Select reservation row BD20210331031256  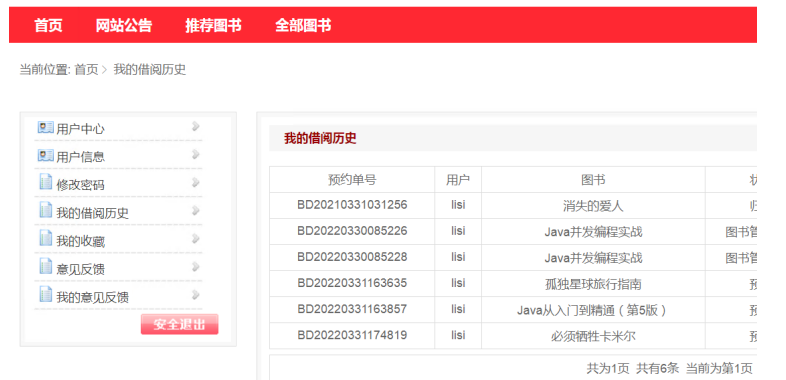pyautogui.click(x=512, y=206)
